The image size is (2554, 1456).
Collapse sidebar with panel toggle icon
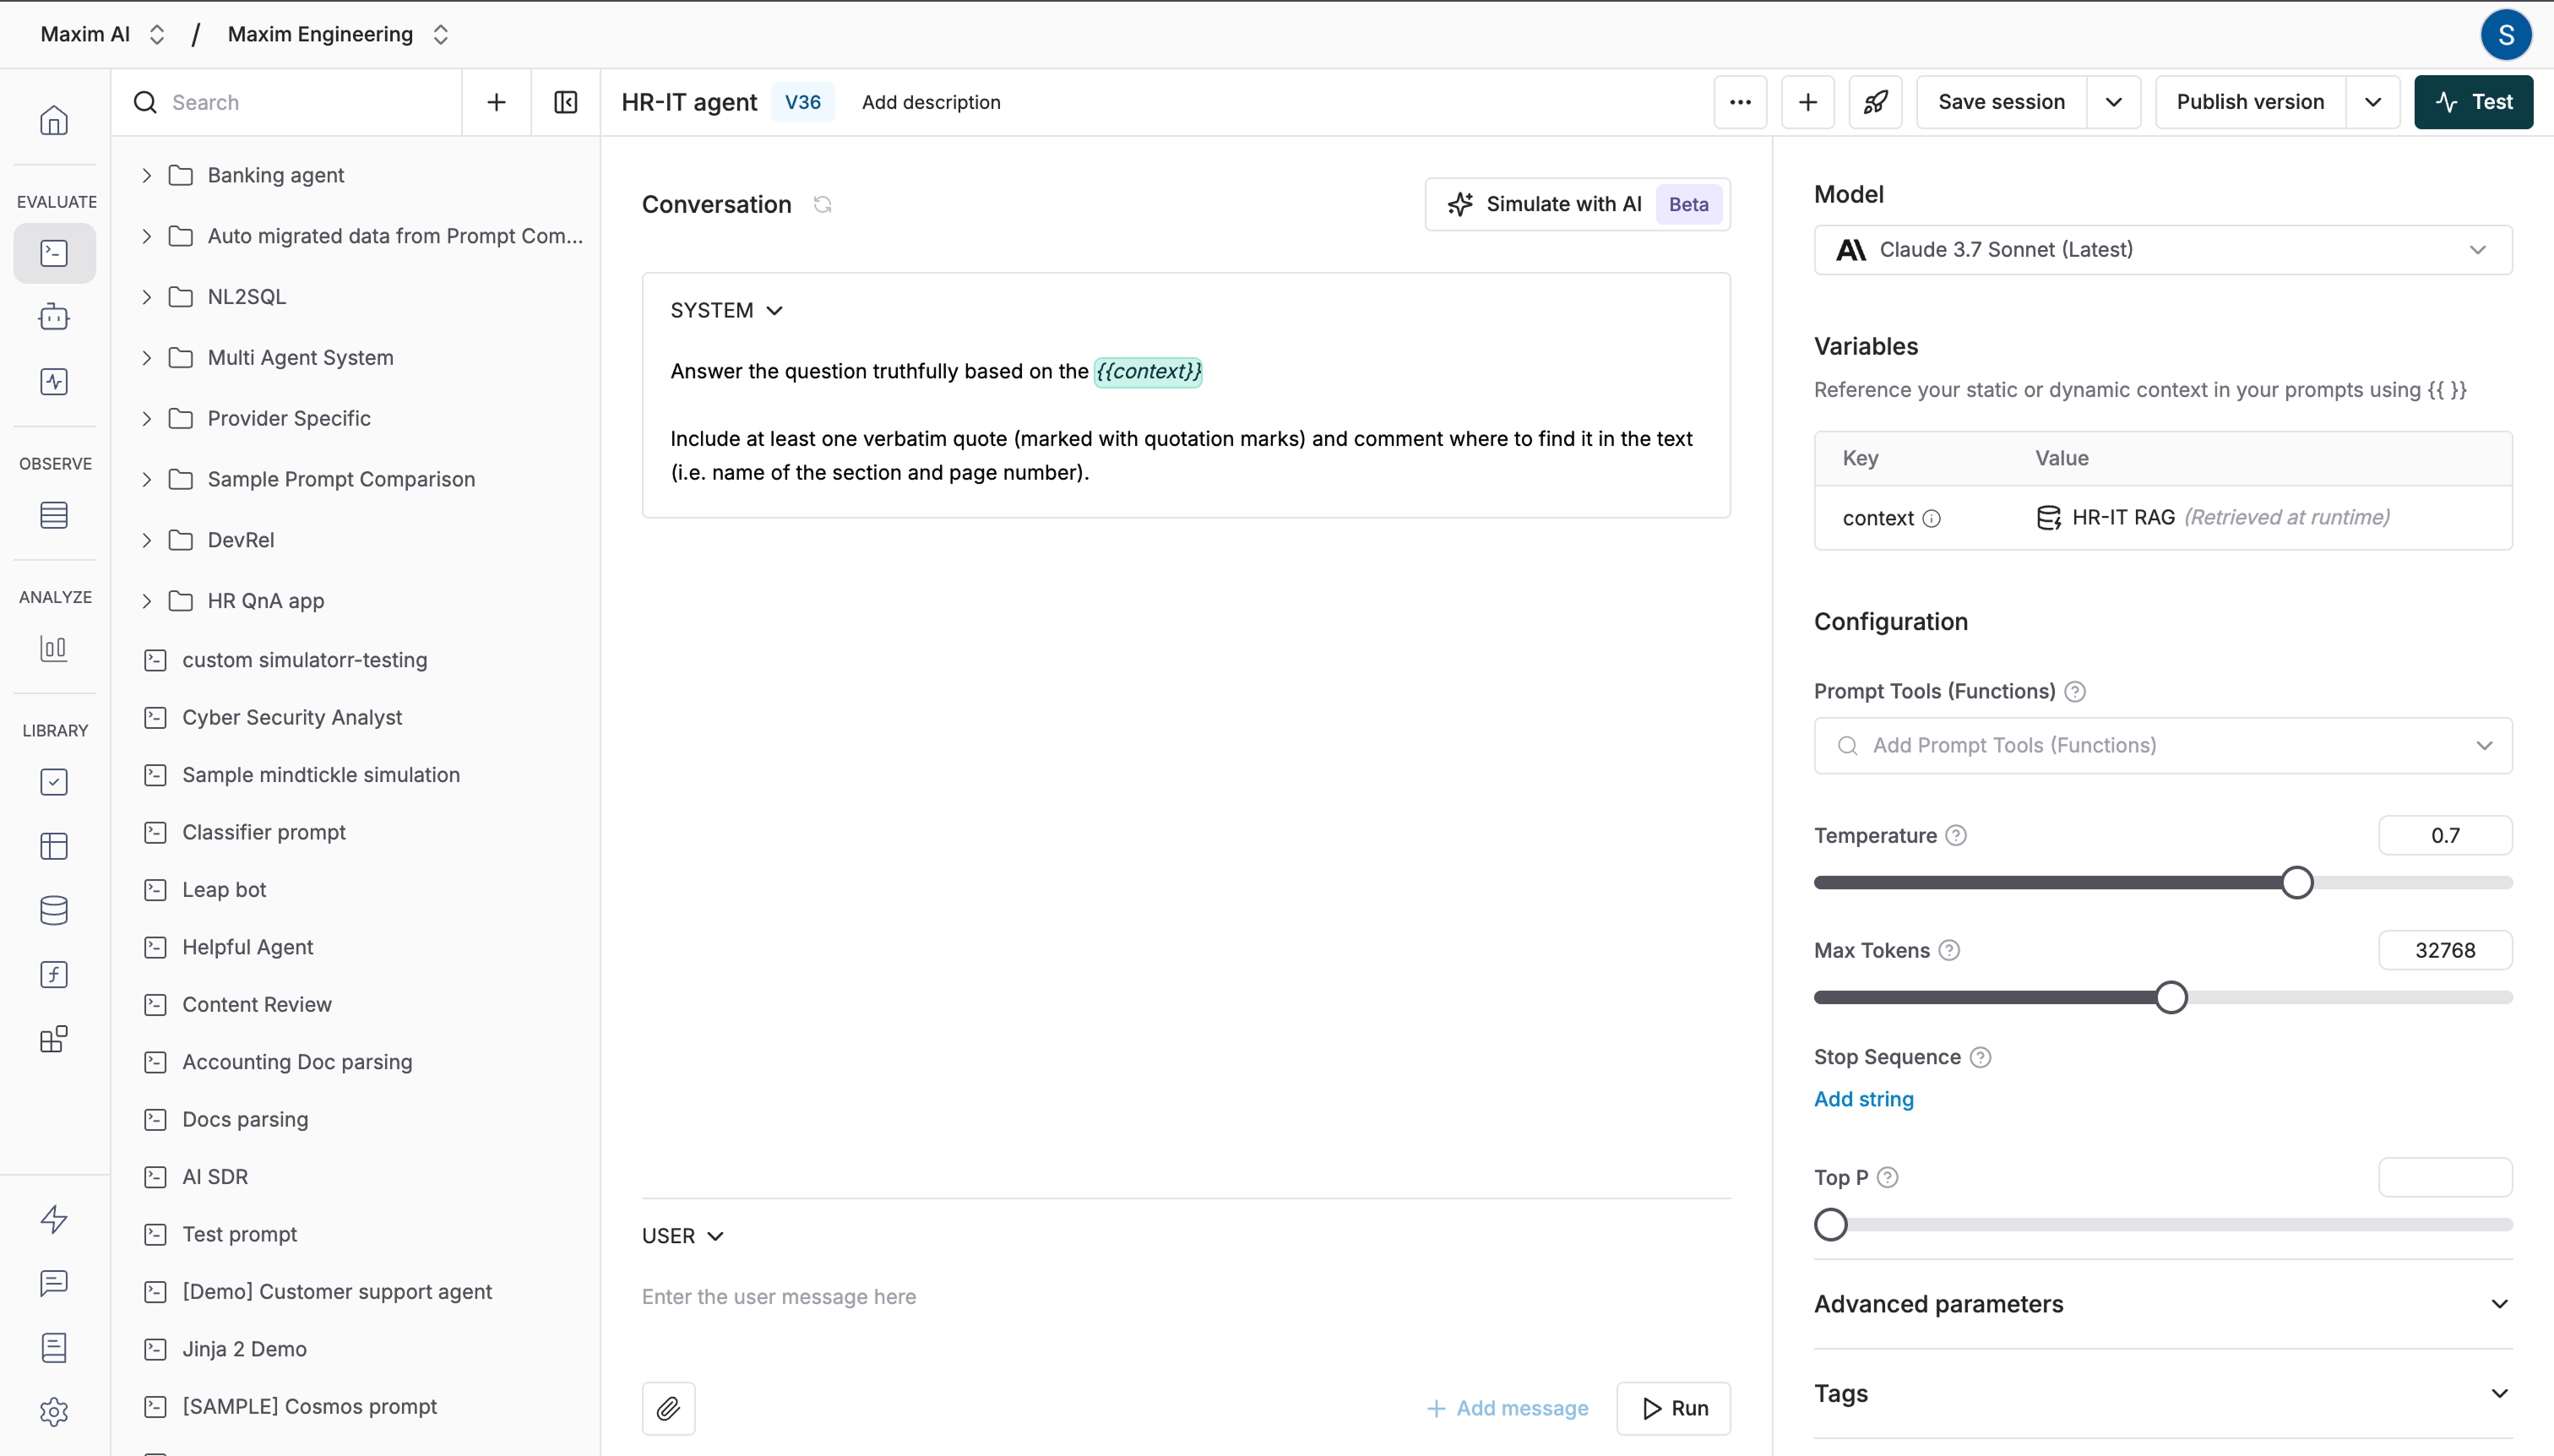565,102
